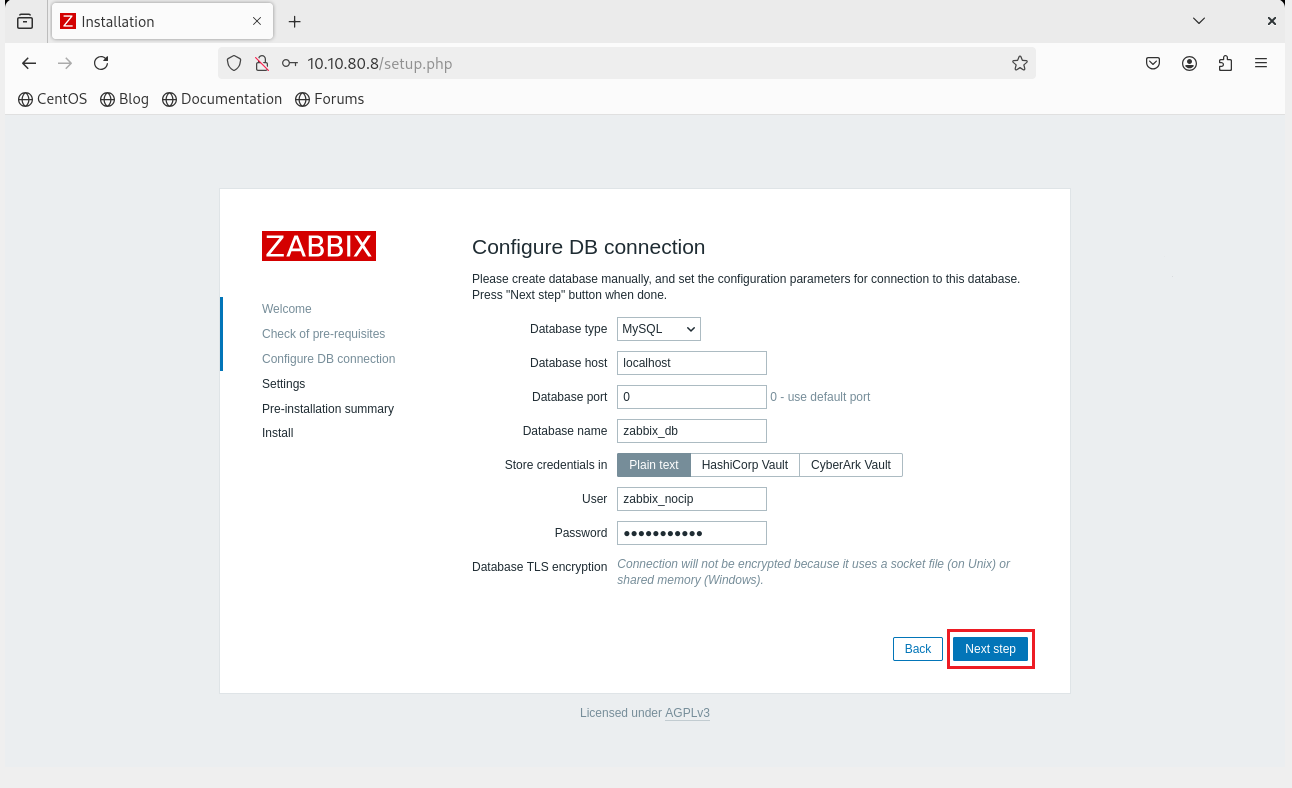Click the "Connection will not be encrypted" note
The width and height of the screenshot is (1292, 788).
pyautogui.click(x=814, y=572)
